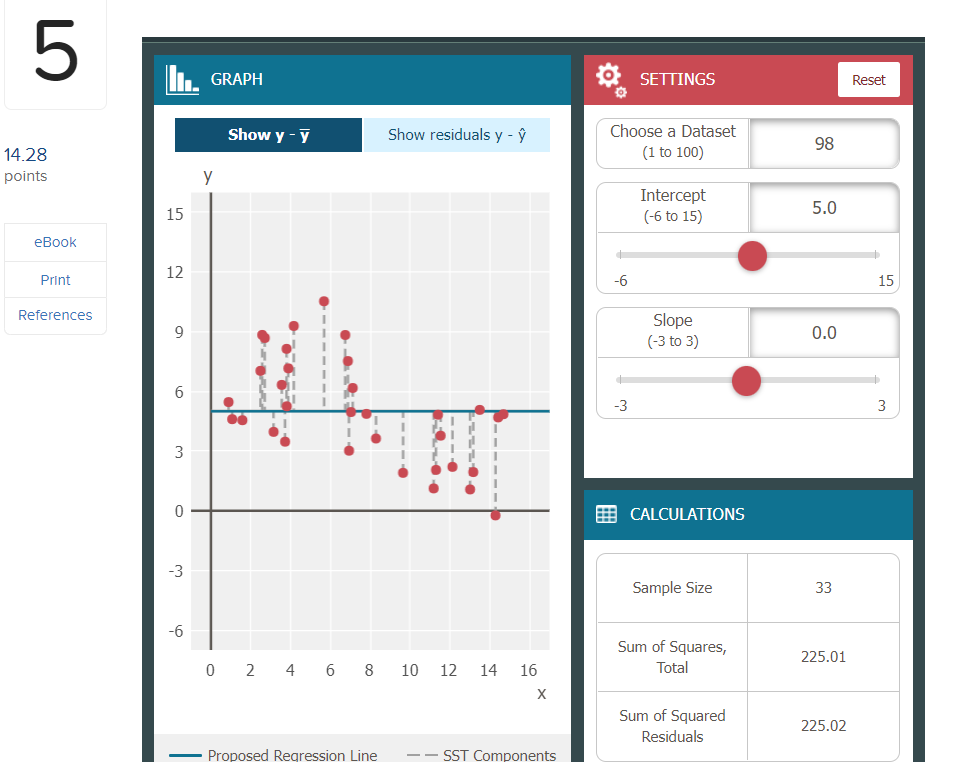Select the Sample Size value cell
Image resolution: width=958 pixels, height=762 pixels.
[823, 588]
